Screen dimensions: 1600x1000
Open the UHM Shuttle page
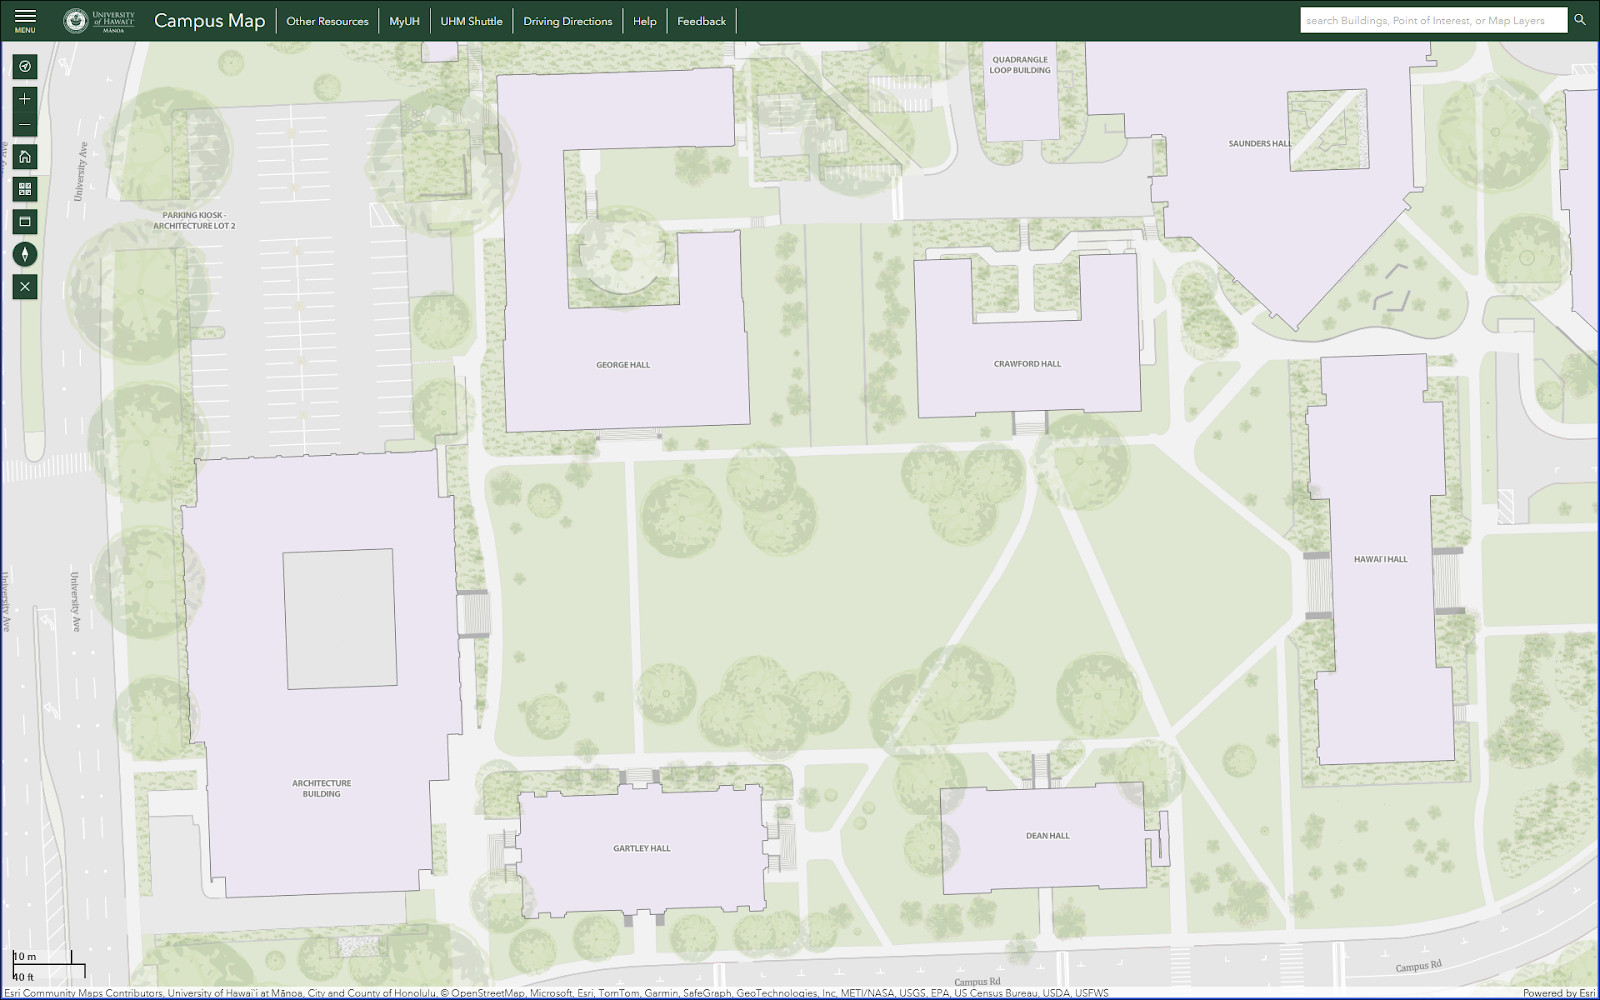[472, 20]
